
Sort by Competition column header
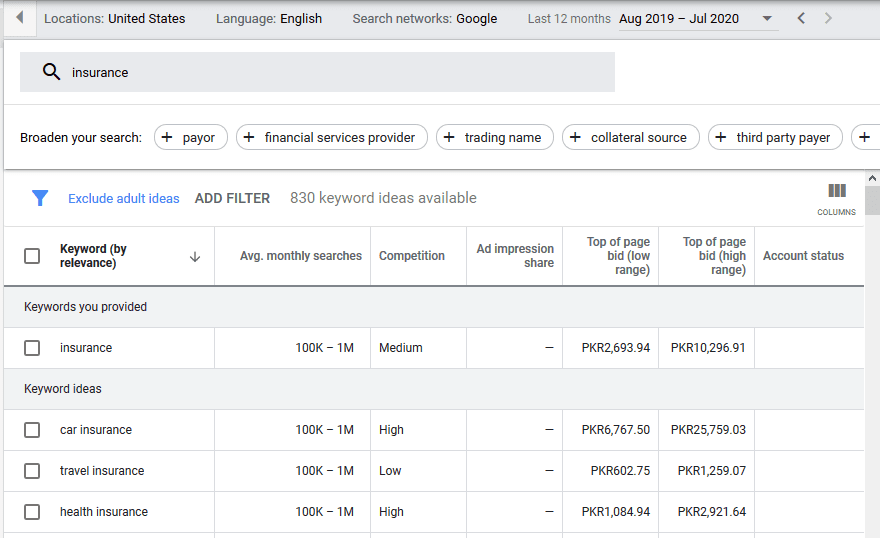[411, 256]
